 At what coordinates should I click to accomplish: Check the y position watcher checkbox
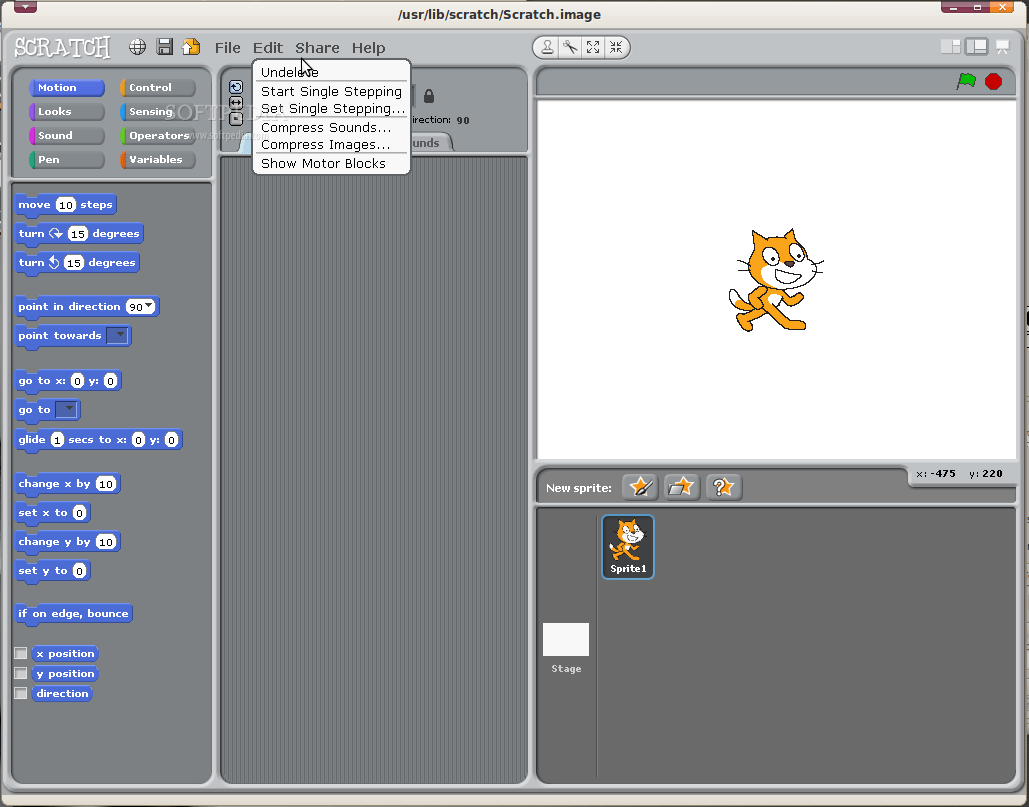click(21, 673)
